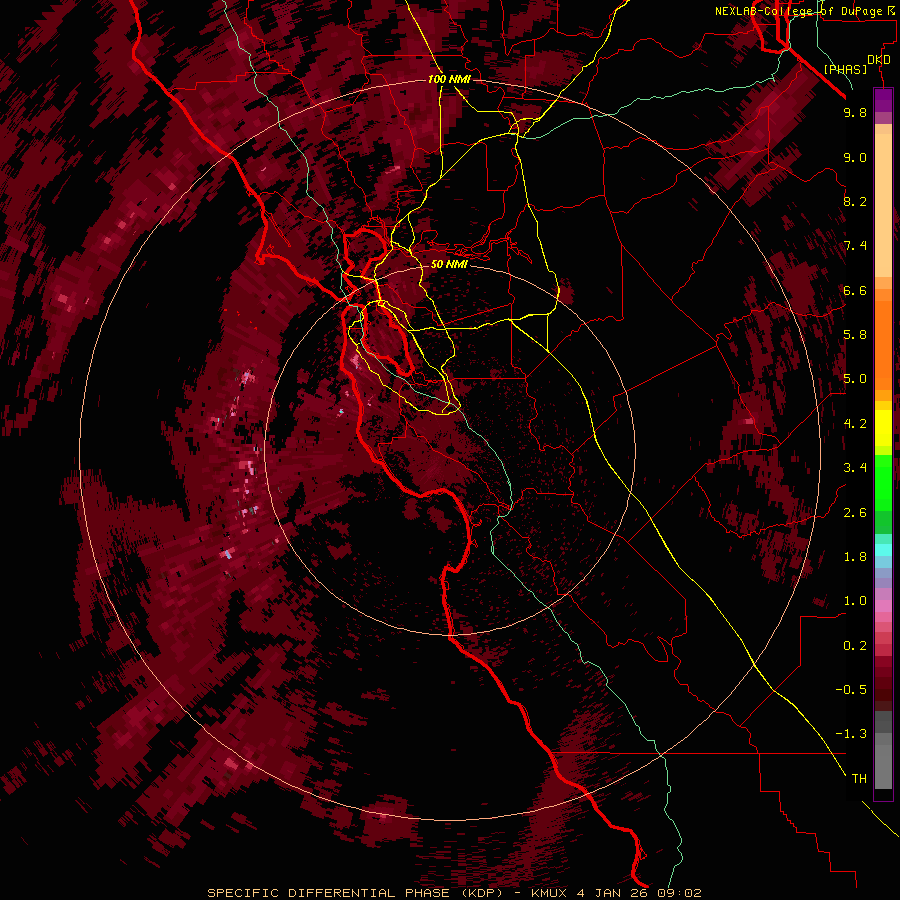Click the 1.8 colorbar value
The height and width of the screenshot is (900, 900).
pos(855,557)
